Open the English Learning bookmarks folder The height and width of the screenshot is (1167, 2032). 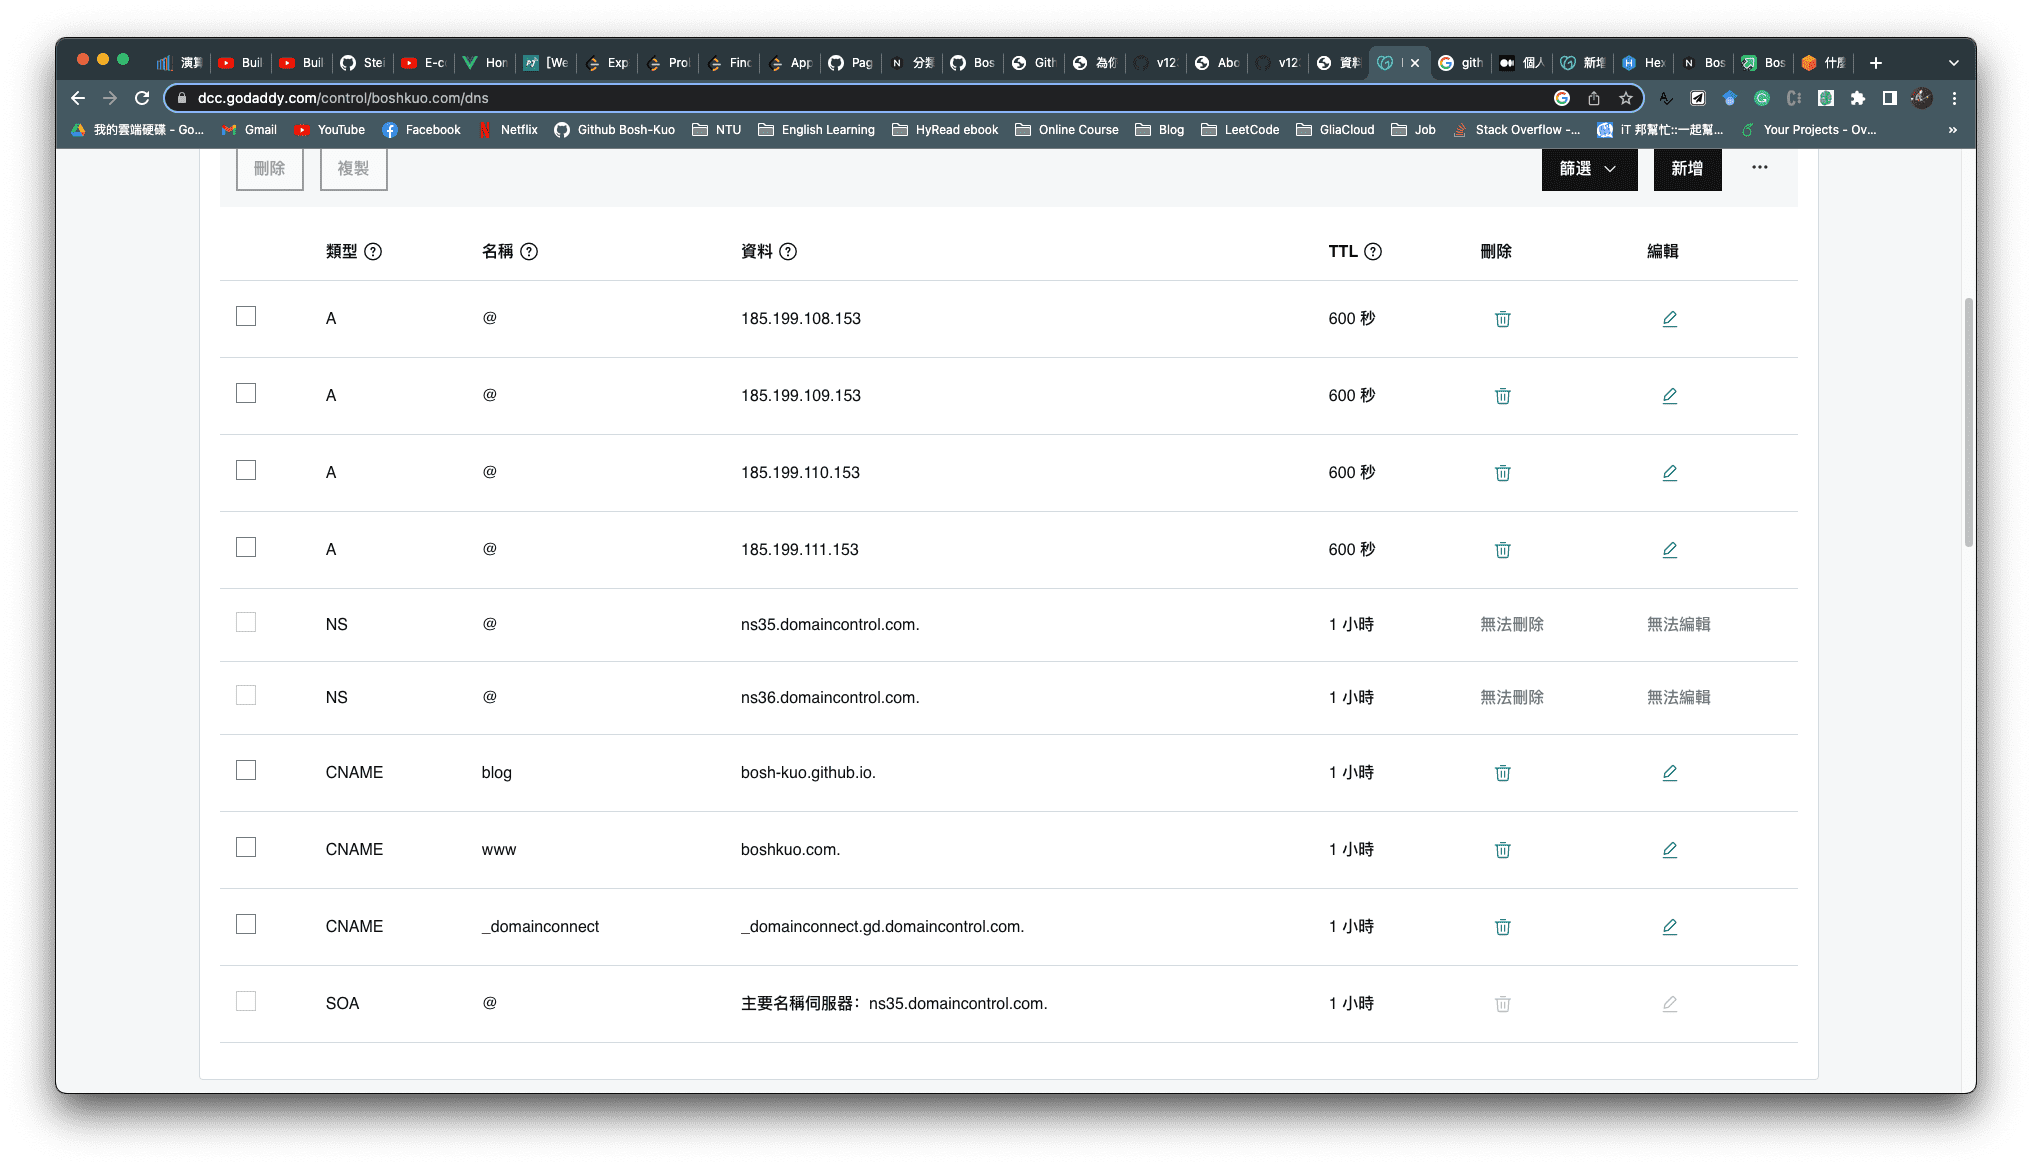point(816,130)
